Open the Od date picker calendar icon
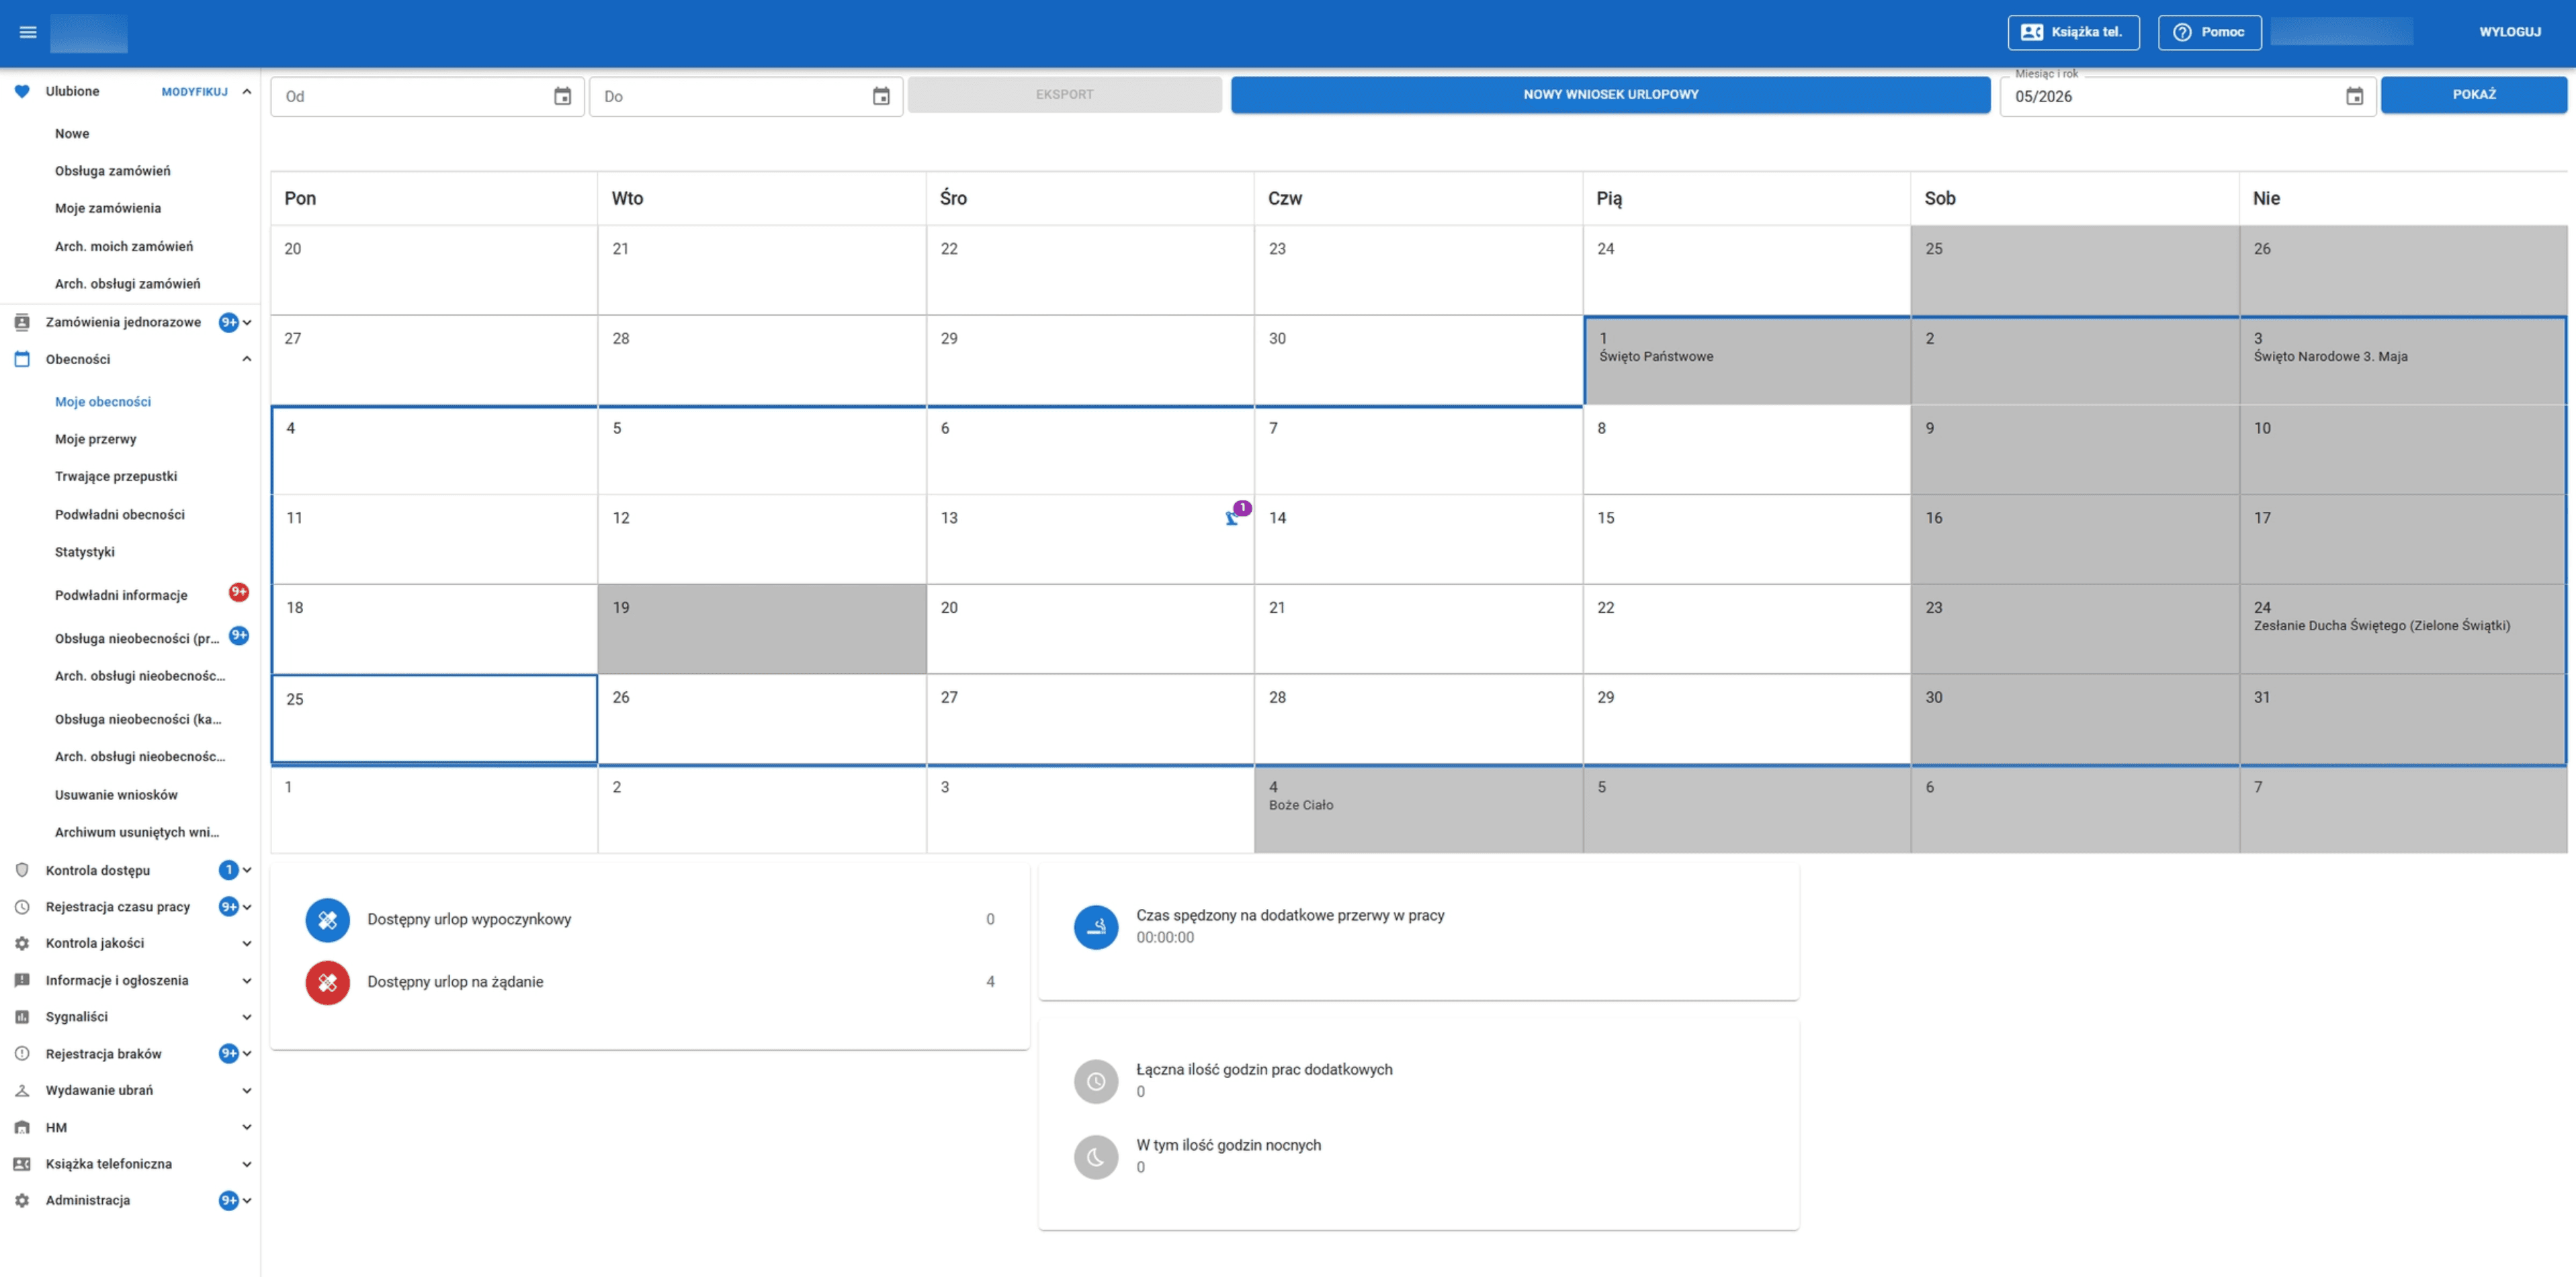This screenshot has width=2576, height=1277. coord(563,96)
